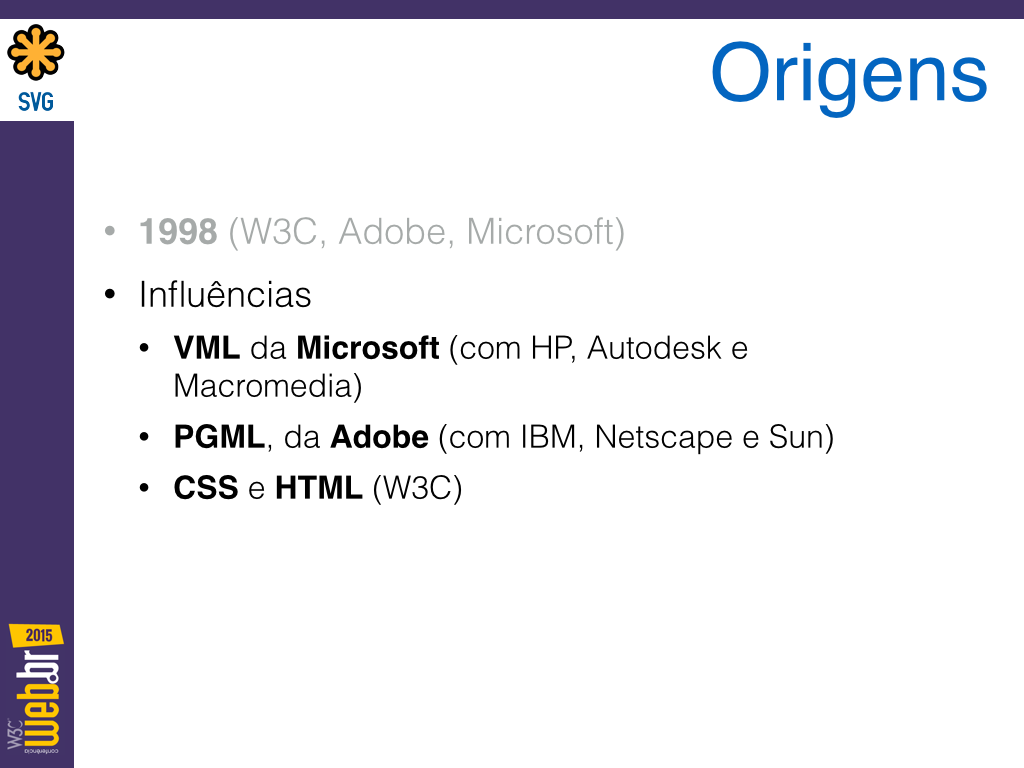Click the (W3C) text after HTML
Screen dimensions: 1024x768
coord(417,488)
